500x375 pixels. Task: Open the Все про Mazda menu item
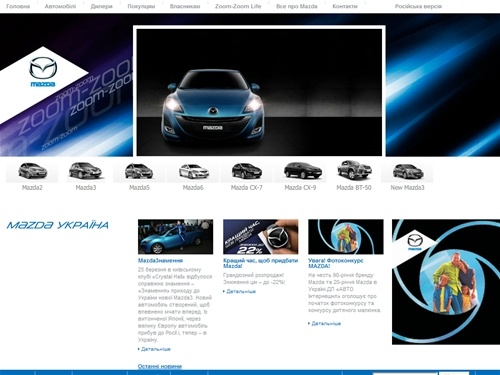[x=297, y=6]
